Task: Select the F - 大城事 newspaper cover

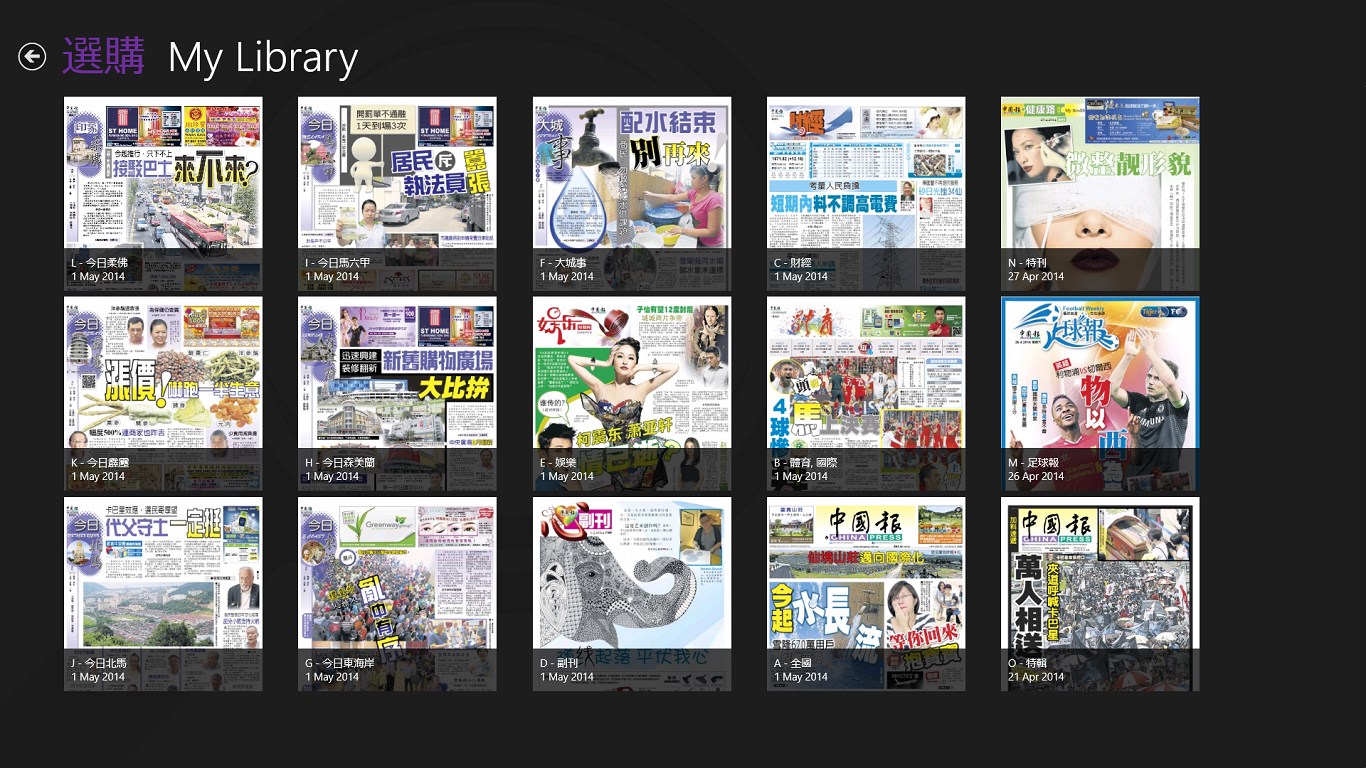Action: [631, 180]
